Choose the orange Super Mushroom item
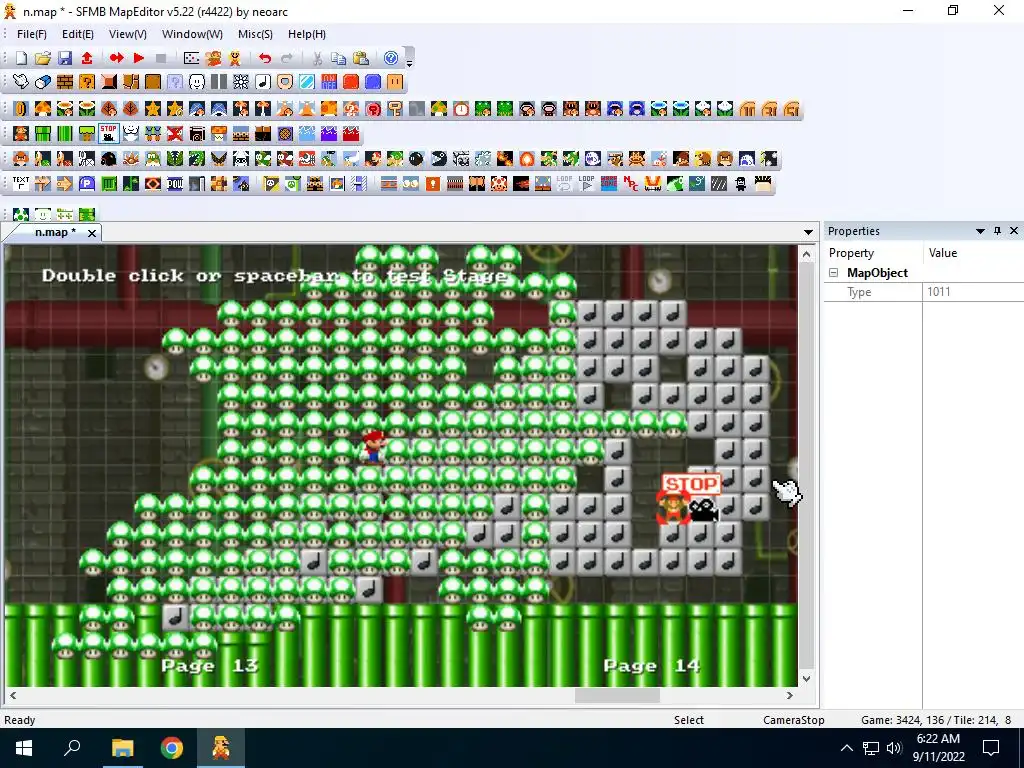The width and height of the screenshot is (1024, 768). [x=43, y=108]
